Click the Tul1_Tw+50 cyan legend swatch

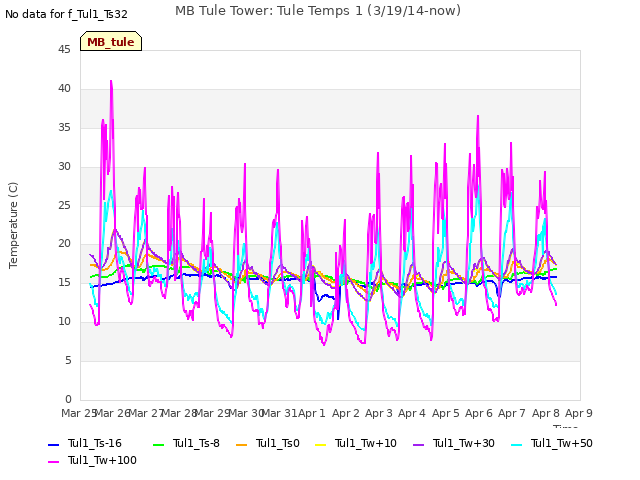(x=517, y=444)
